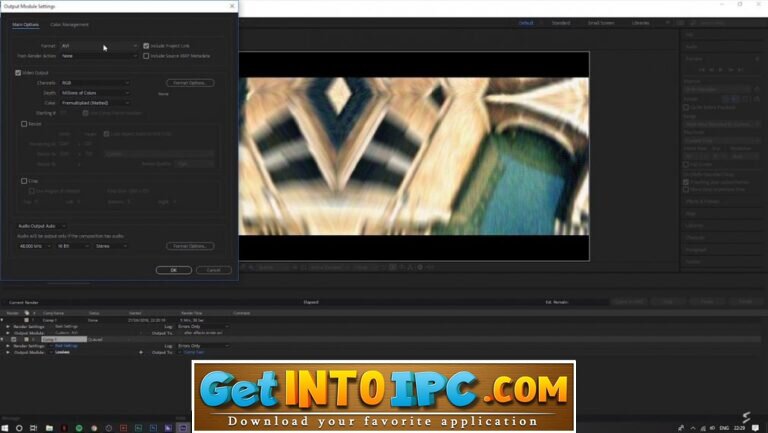768x433 pixels.
Task: Open Task View on the taskbar
Action: (x=33, y=428)
